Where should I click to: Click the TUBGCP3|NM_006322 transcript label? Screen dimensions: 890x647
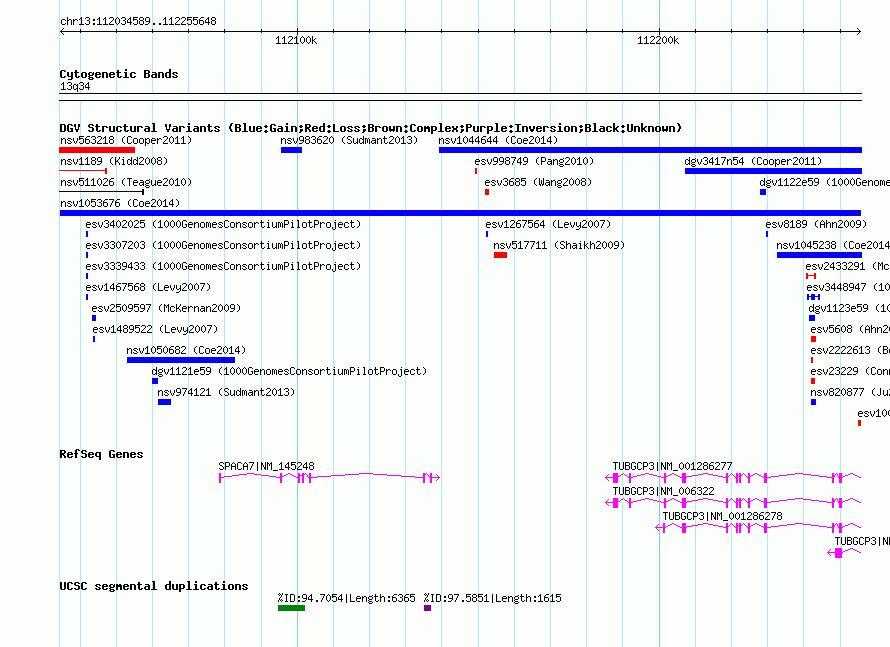[x=663, y=491]
